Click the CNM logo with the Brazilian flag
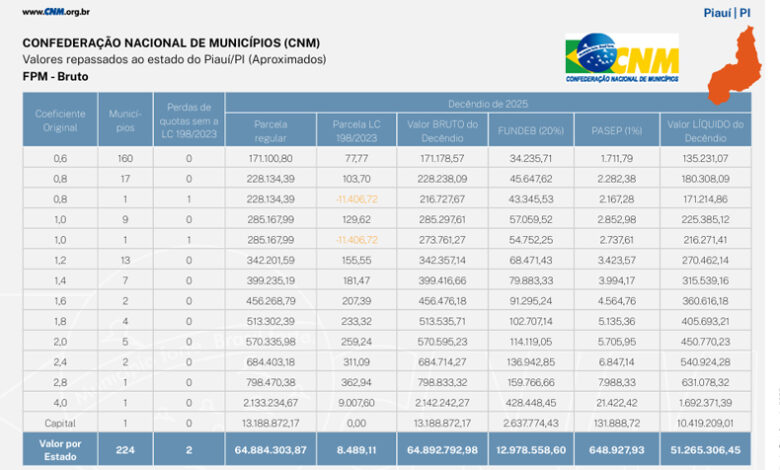This screenshot has width=780, height=470. 621,58
